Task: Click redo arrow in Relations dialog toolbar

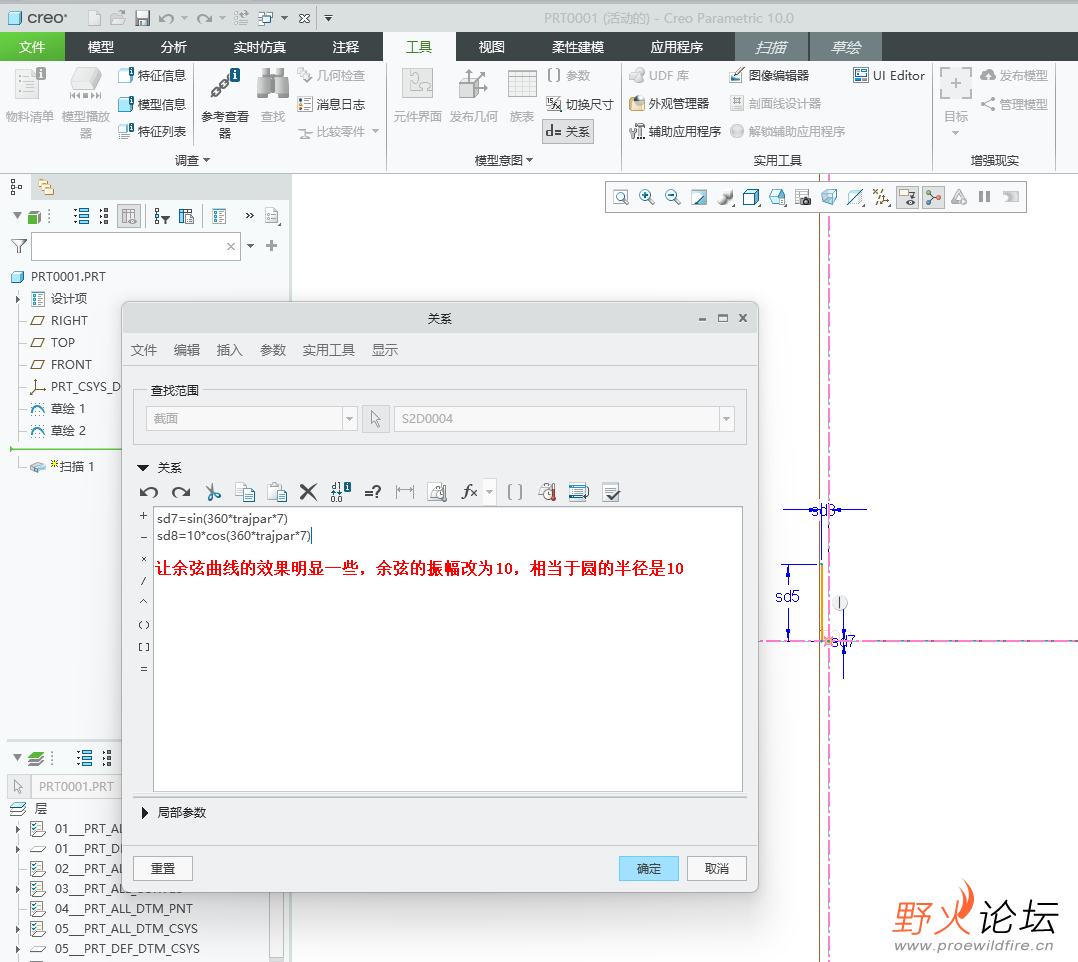Action: pos(182,492)
